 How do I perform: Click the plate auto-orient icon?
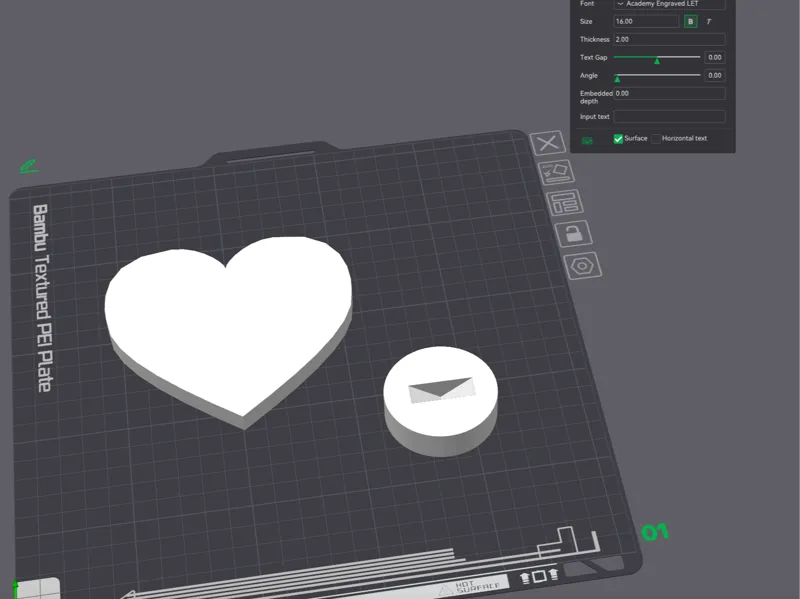pos(556,172)
